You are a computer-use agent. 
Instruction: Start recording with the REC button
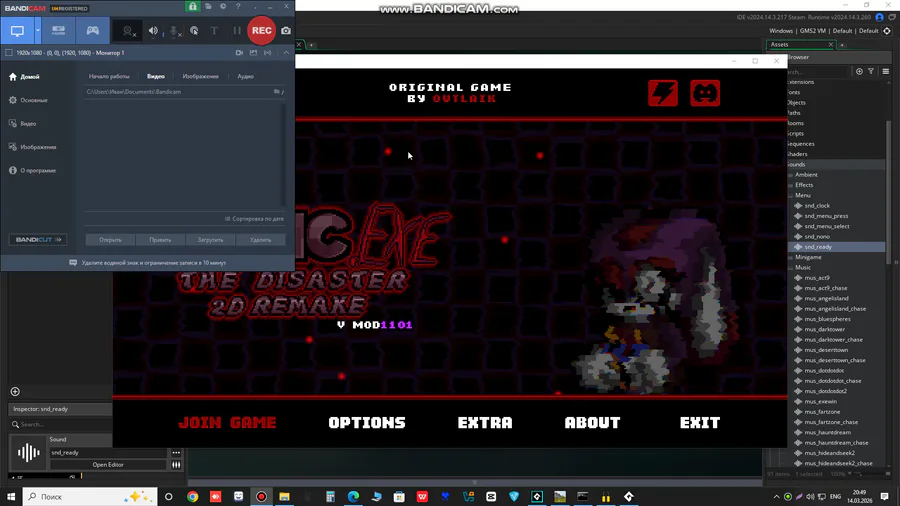coord(261,31)
